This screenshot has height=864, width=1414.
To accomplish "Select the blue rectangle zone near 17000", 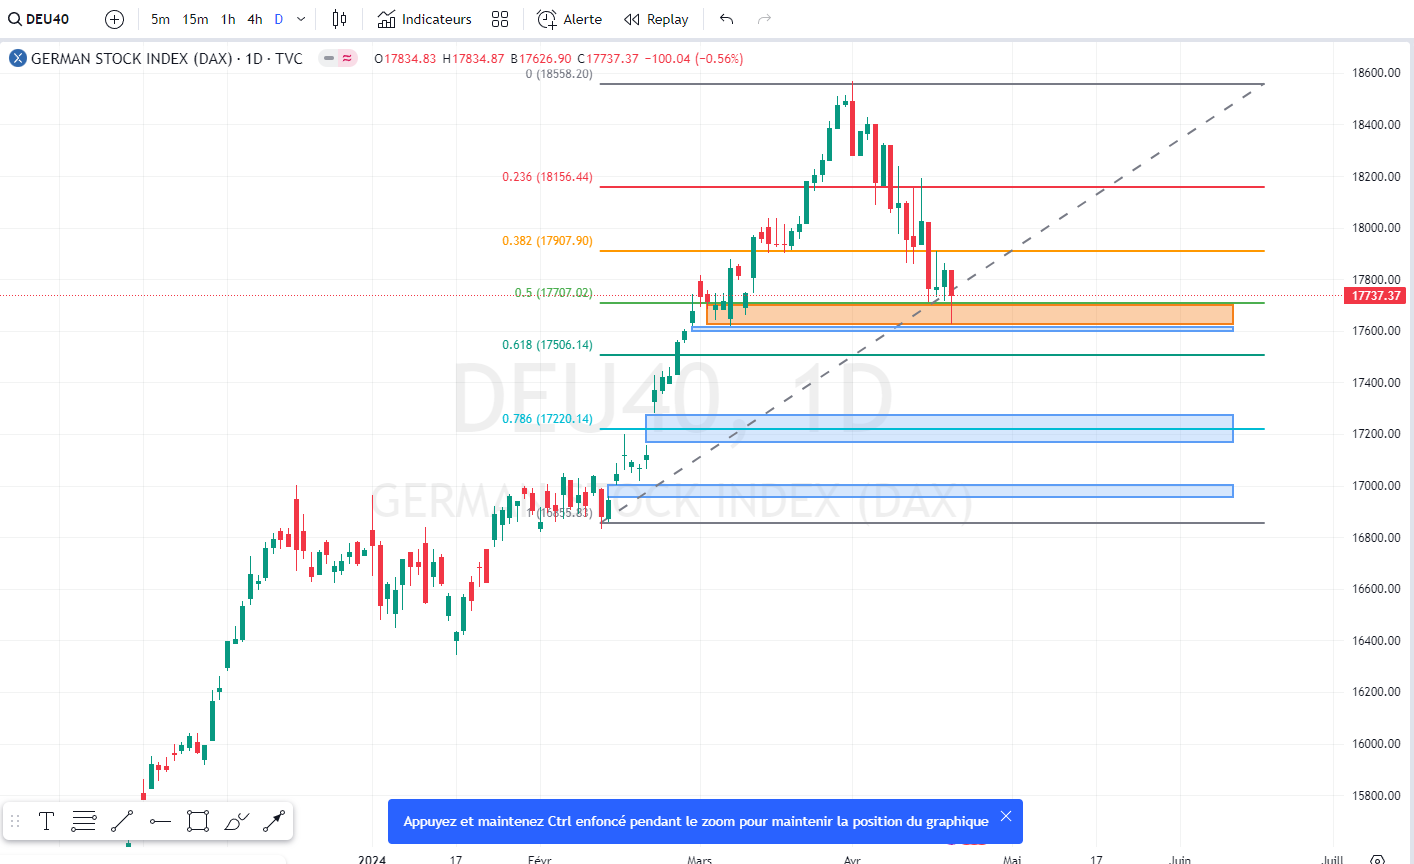I will pyautogui.click(x=920, y=491).
